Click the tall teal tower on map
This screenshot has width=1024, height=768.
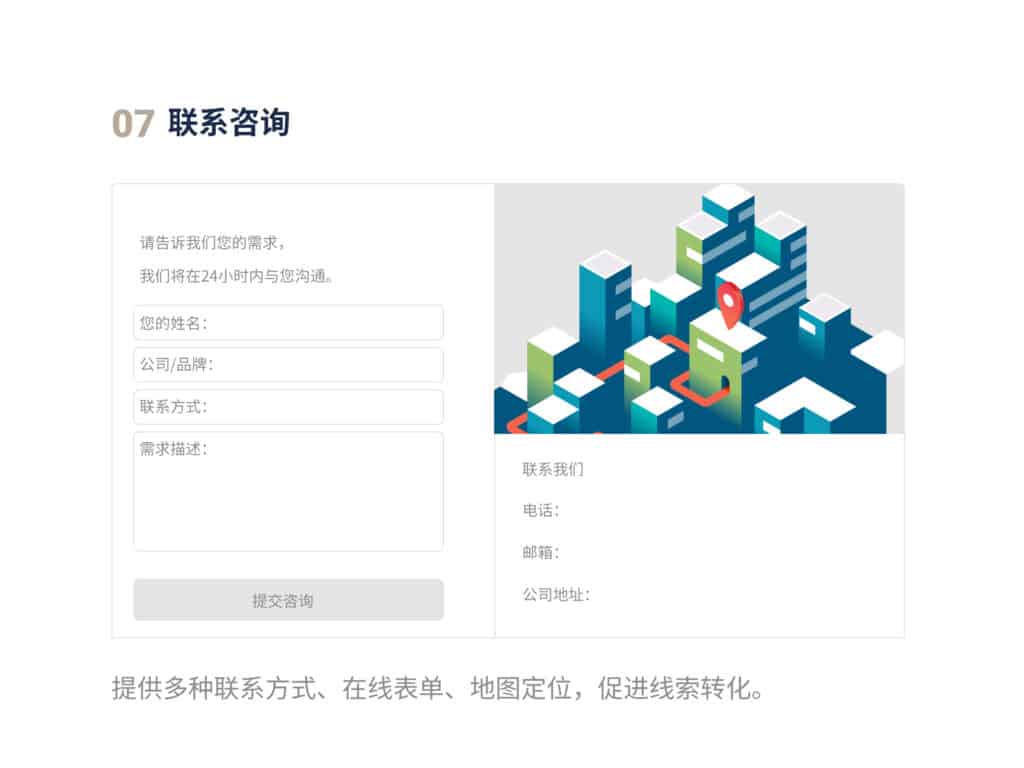tap(605, 307)
